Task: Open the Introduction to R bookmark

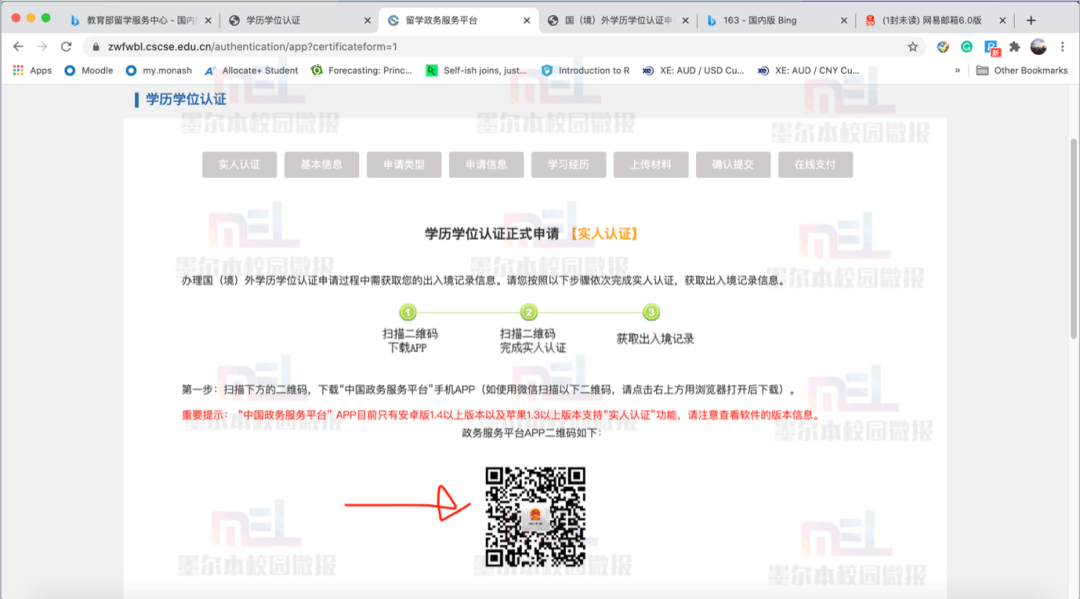Action: 585,70
